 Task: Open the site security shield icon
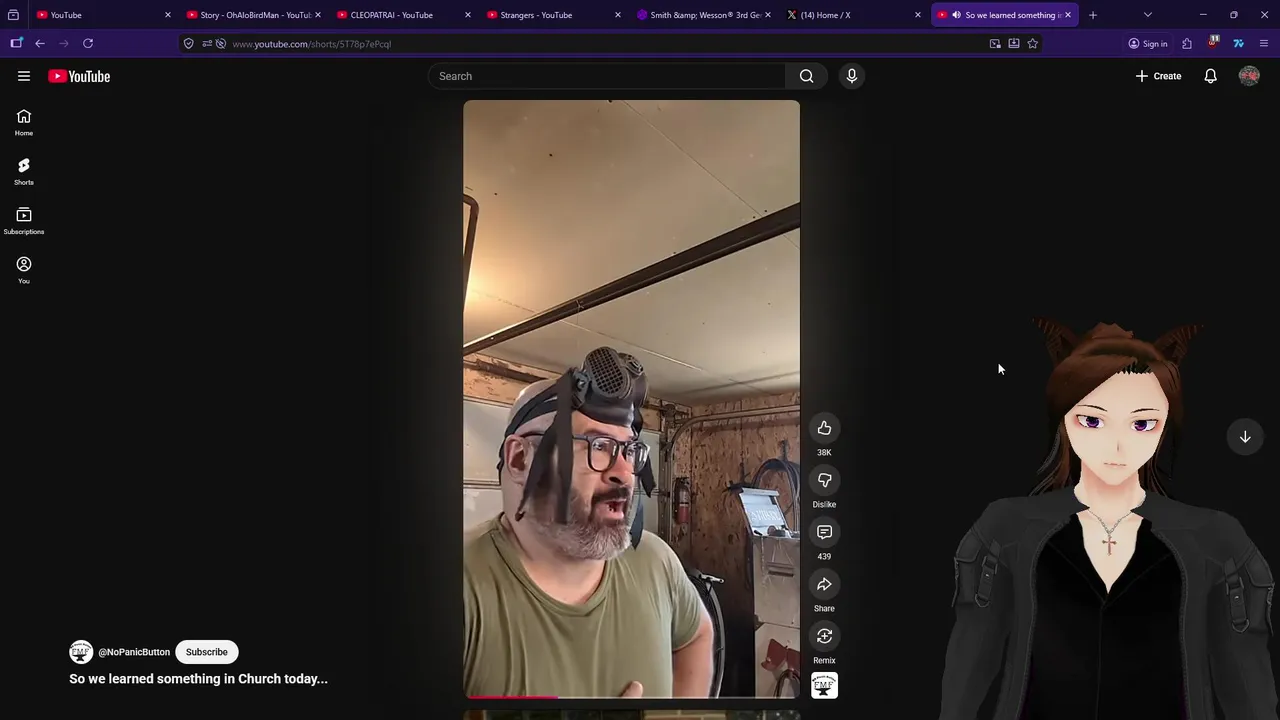[x=188, y=44]
